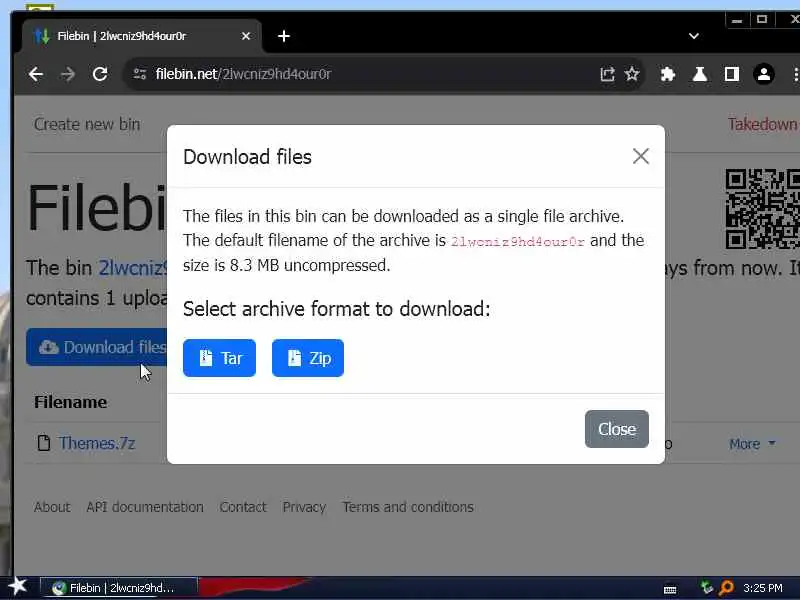Bookmark this tab with the star icon

(x=632, y=74)
